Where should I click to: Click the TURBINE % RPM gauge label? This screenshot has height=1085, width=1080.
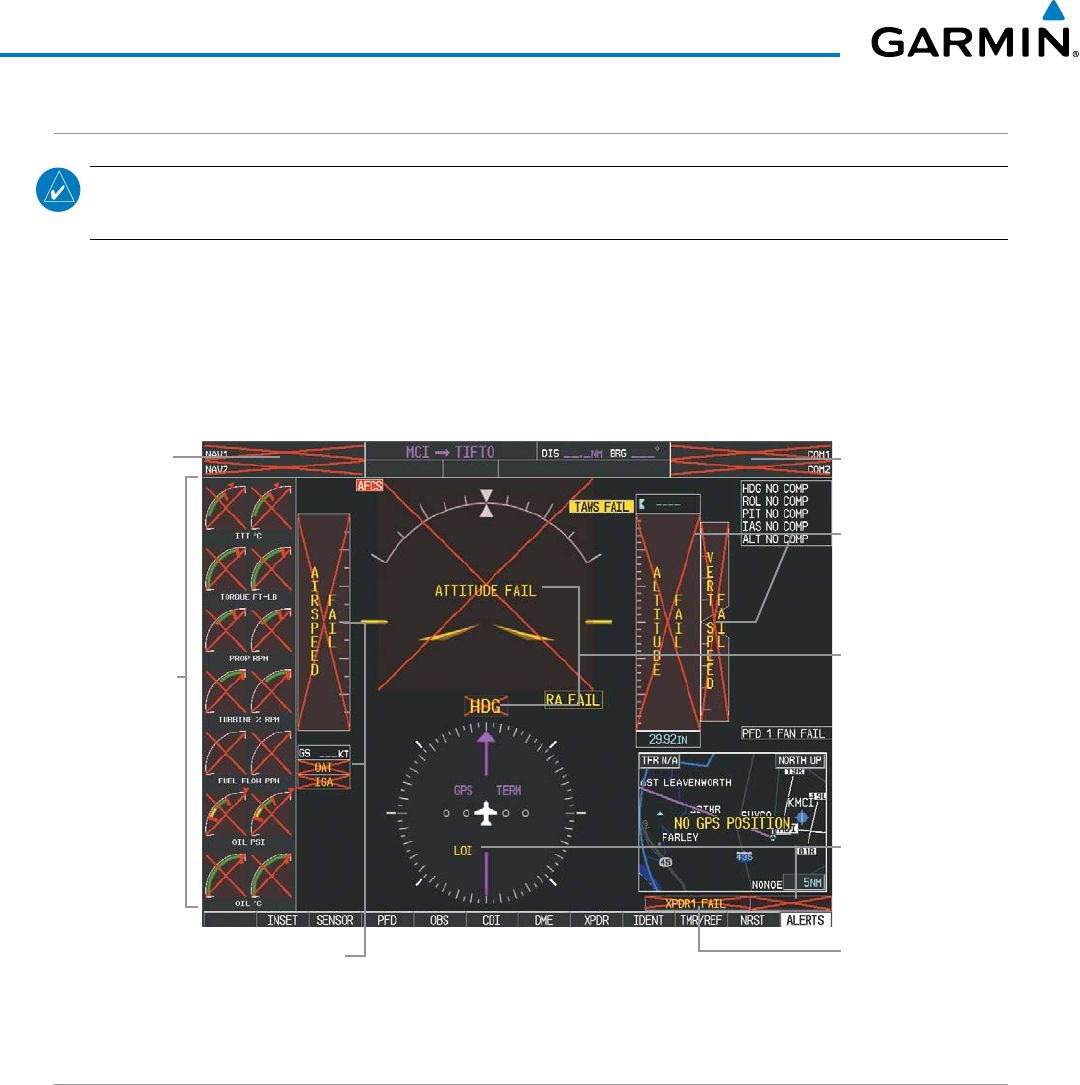tap(248, 720)
